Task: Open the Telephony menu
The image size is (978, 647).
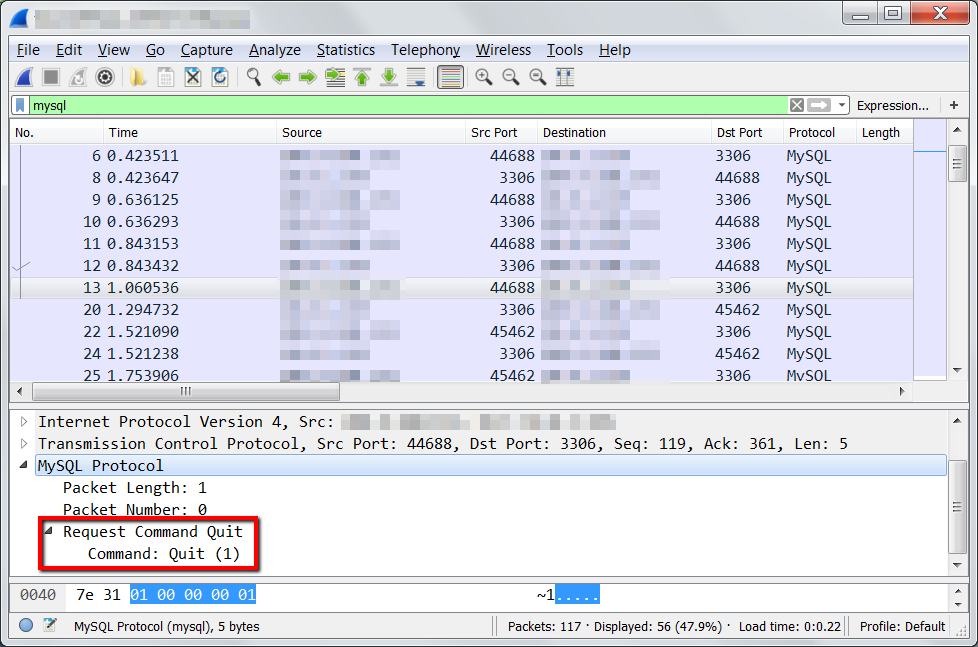Action: tap(425, 50)
